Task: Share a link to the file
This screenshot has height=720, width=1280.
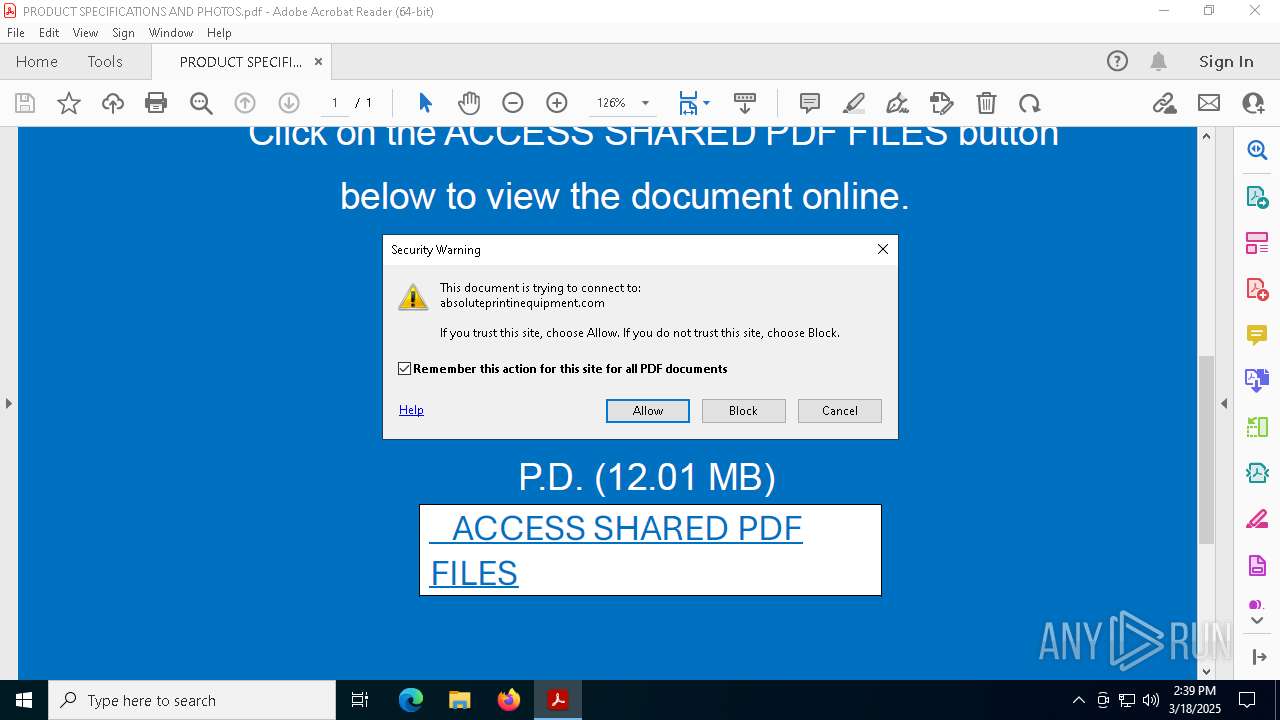Action: pyautogui.click(x=1164, y=103)
